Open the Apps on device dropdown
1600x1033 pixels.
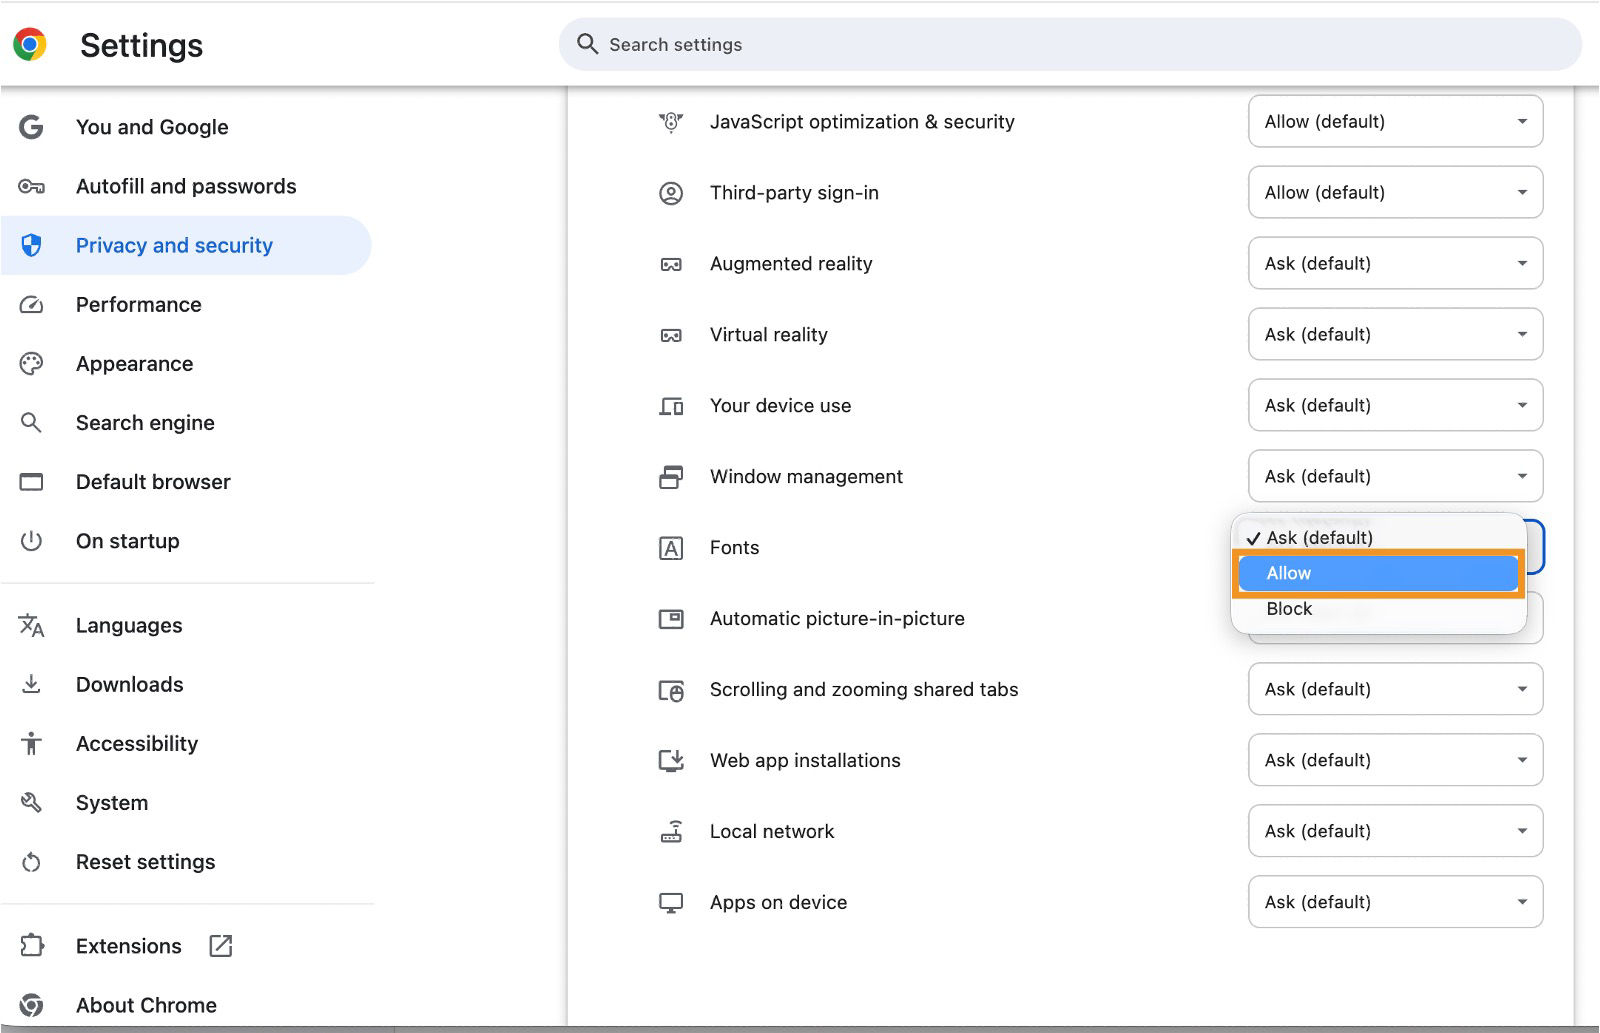[1395, 902]
